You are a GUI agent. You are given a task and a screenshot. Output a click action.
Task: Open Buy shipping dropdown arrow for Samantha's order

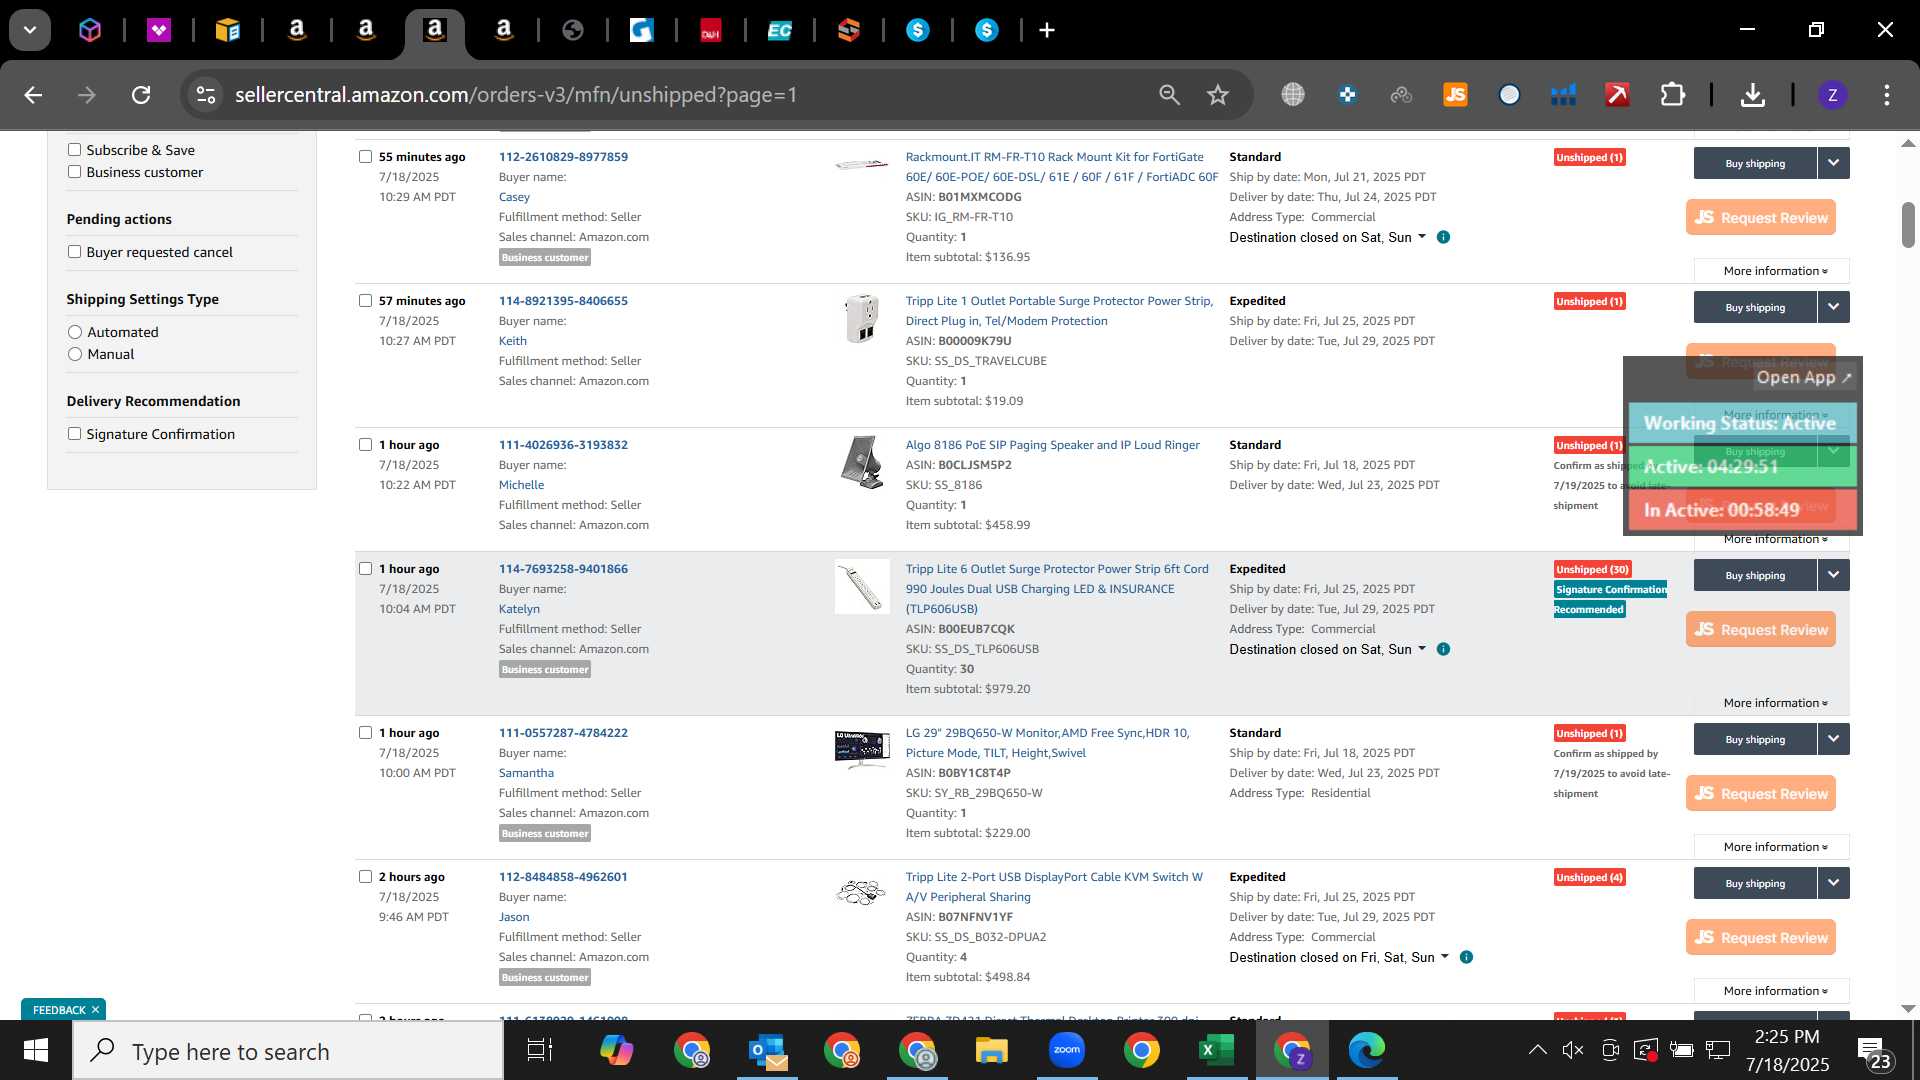tap(1834, 739)
